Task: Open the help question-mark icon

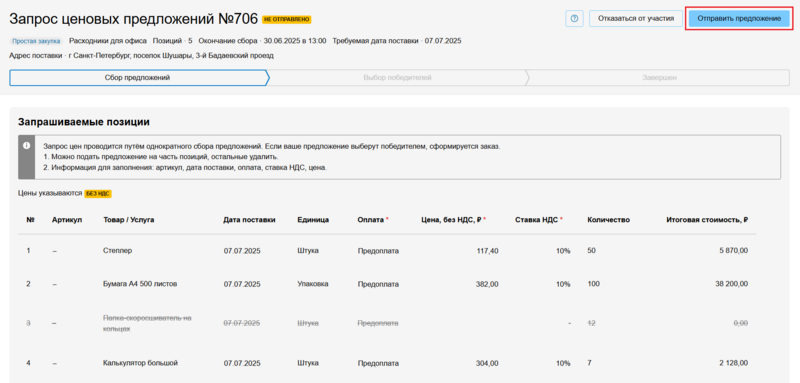Action: click(574, 19)
